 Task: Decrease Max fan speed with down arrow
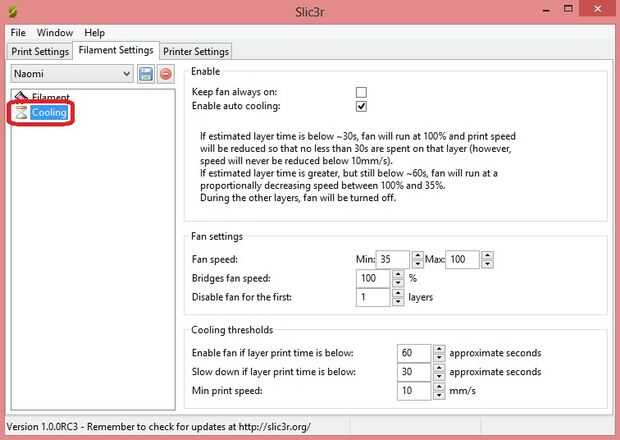(488, 264)
